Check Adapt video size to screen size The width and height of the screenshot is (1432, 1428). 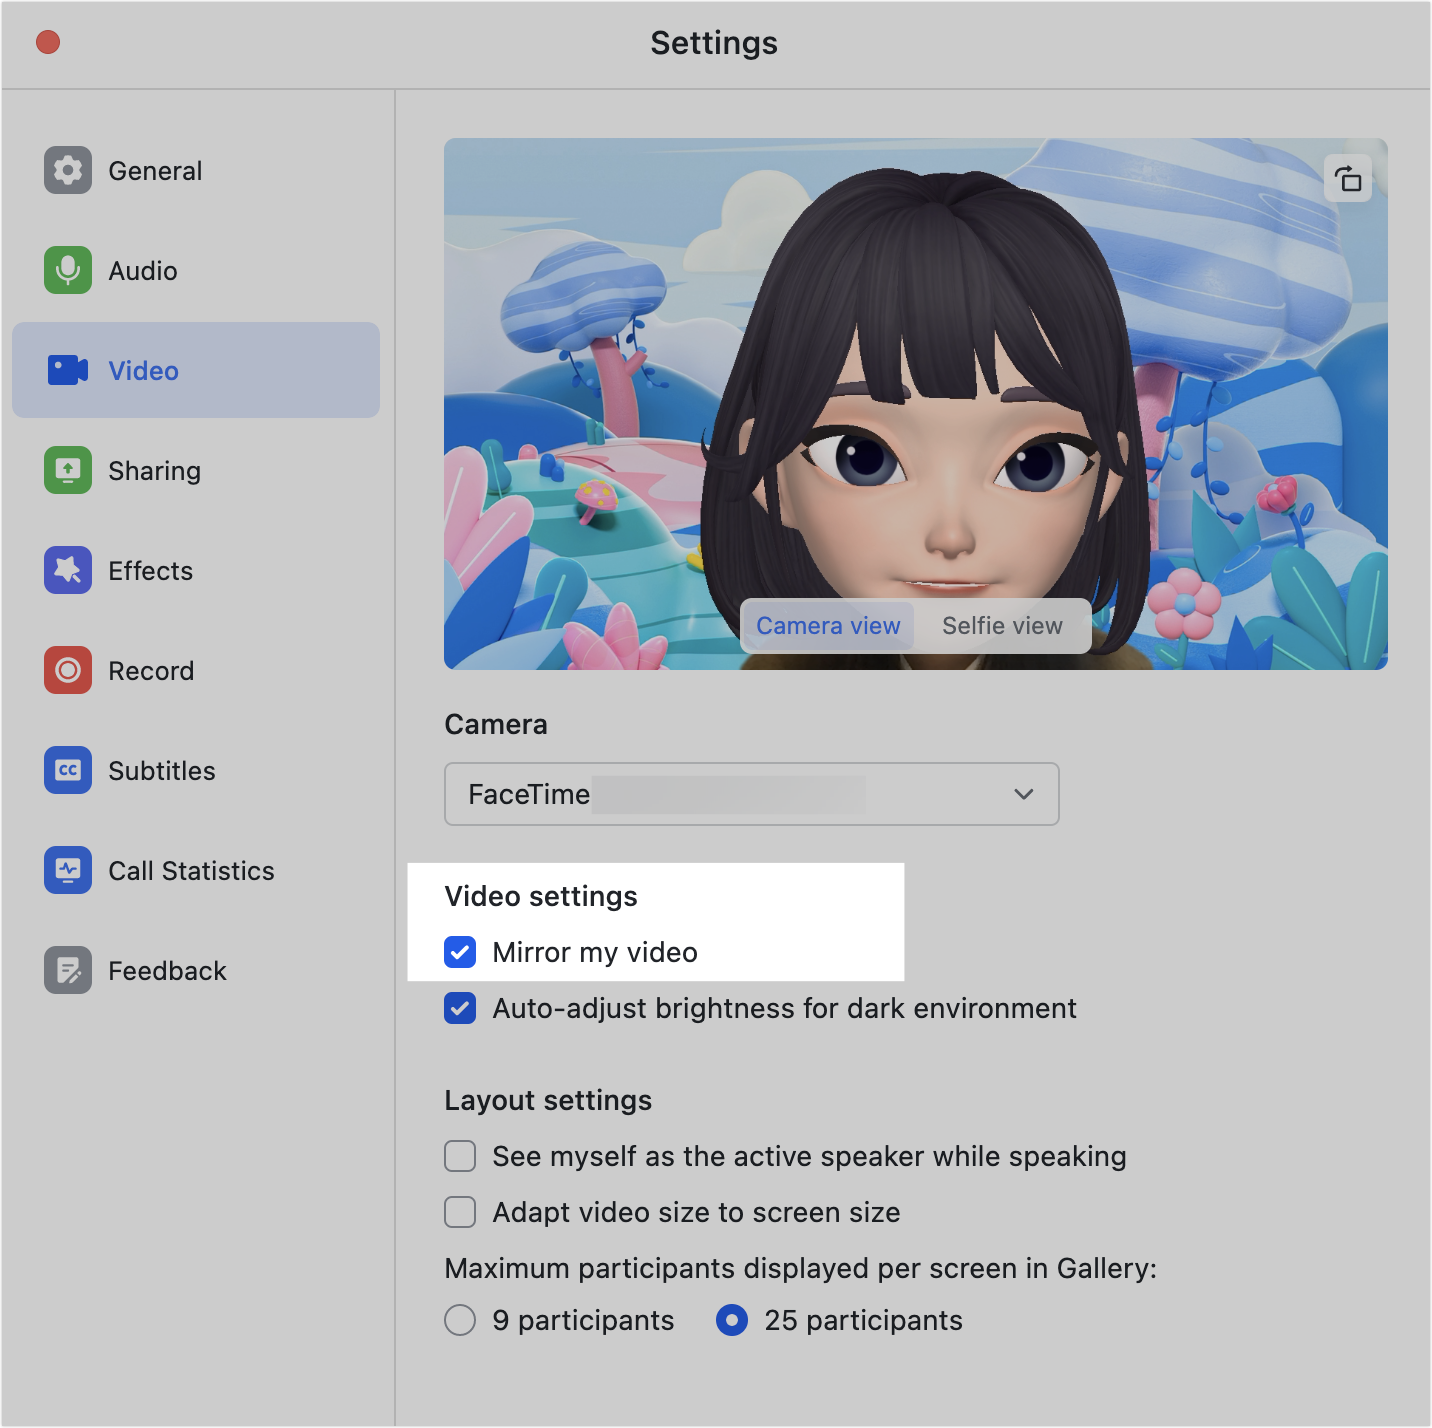(x=460, y=1212)
